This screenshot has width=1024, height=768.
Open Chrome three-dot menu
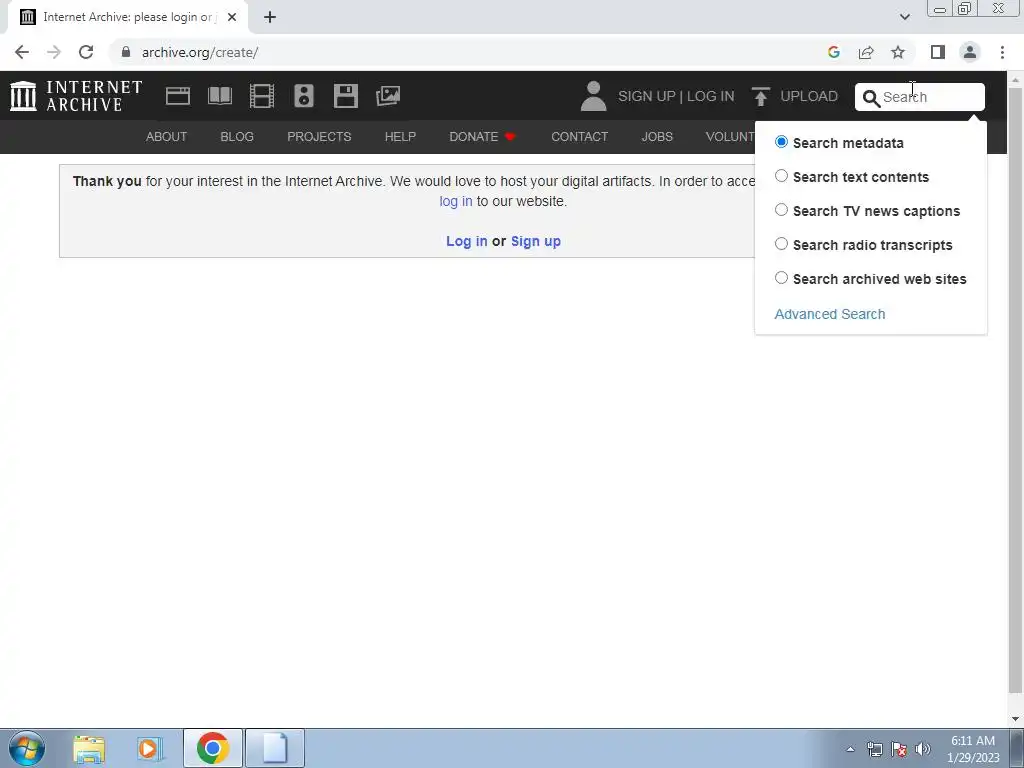click(1002, 52)
